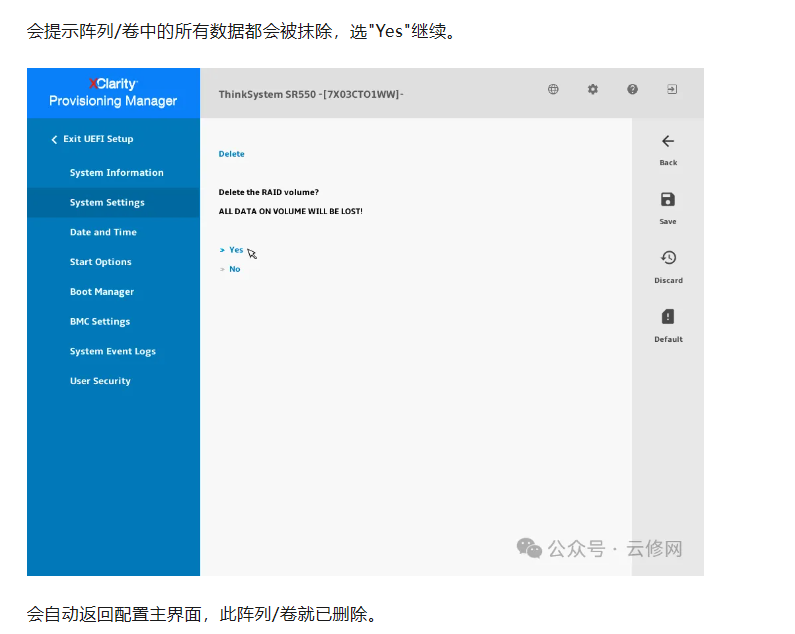
Task: Click the Discard label text
Action: pyautogui.click(x=668, y=280)
